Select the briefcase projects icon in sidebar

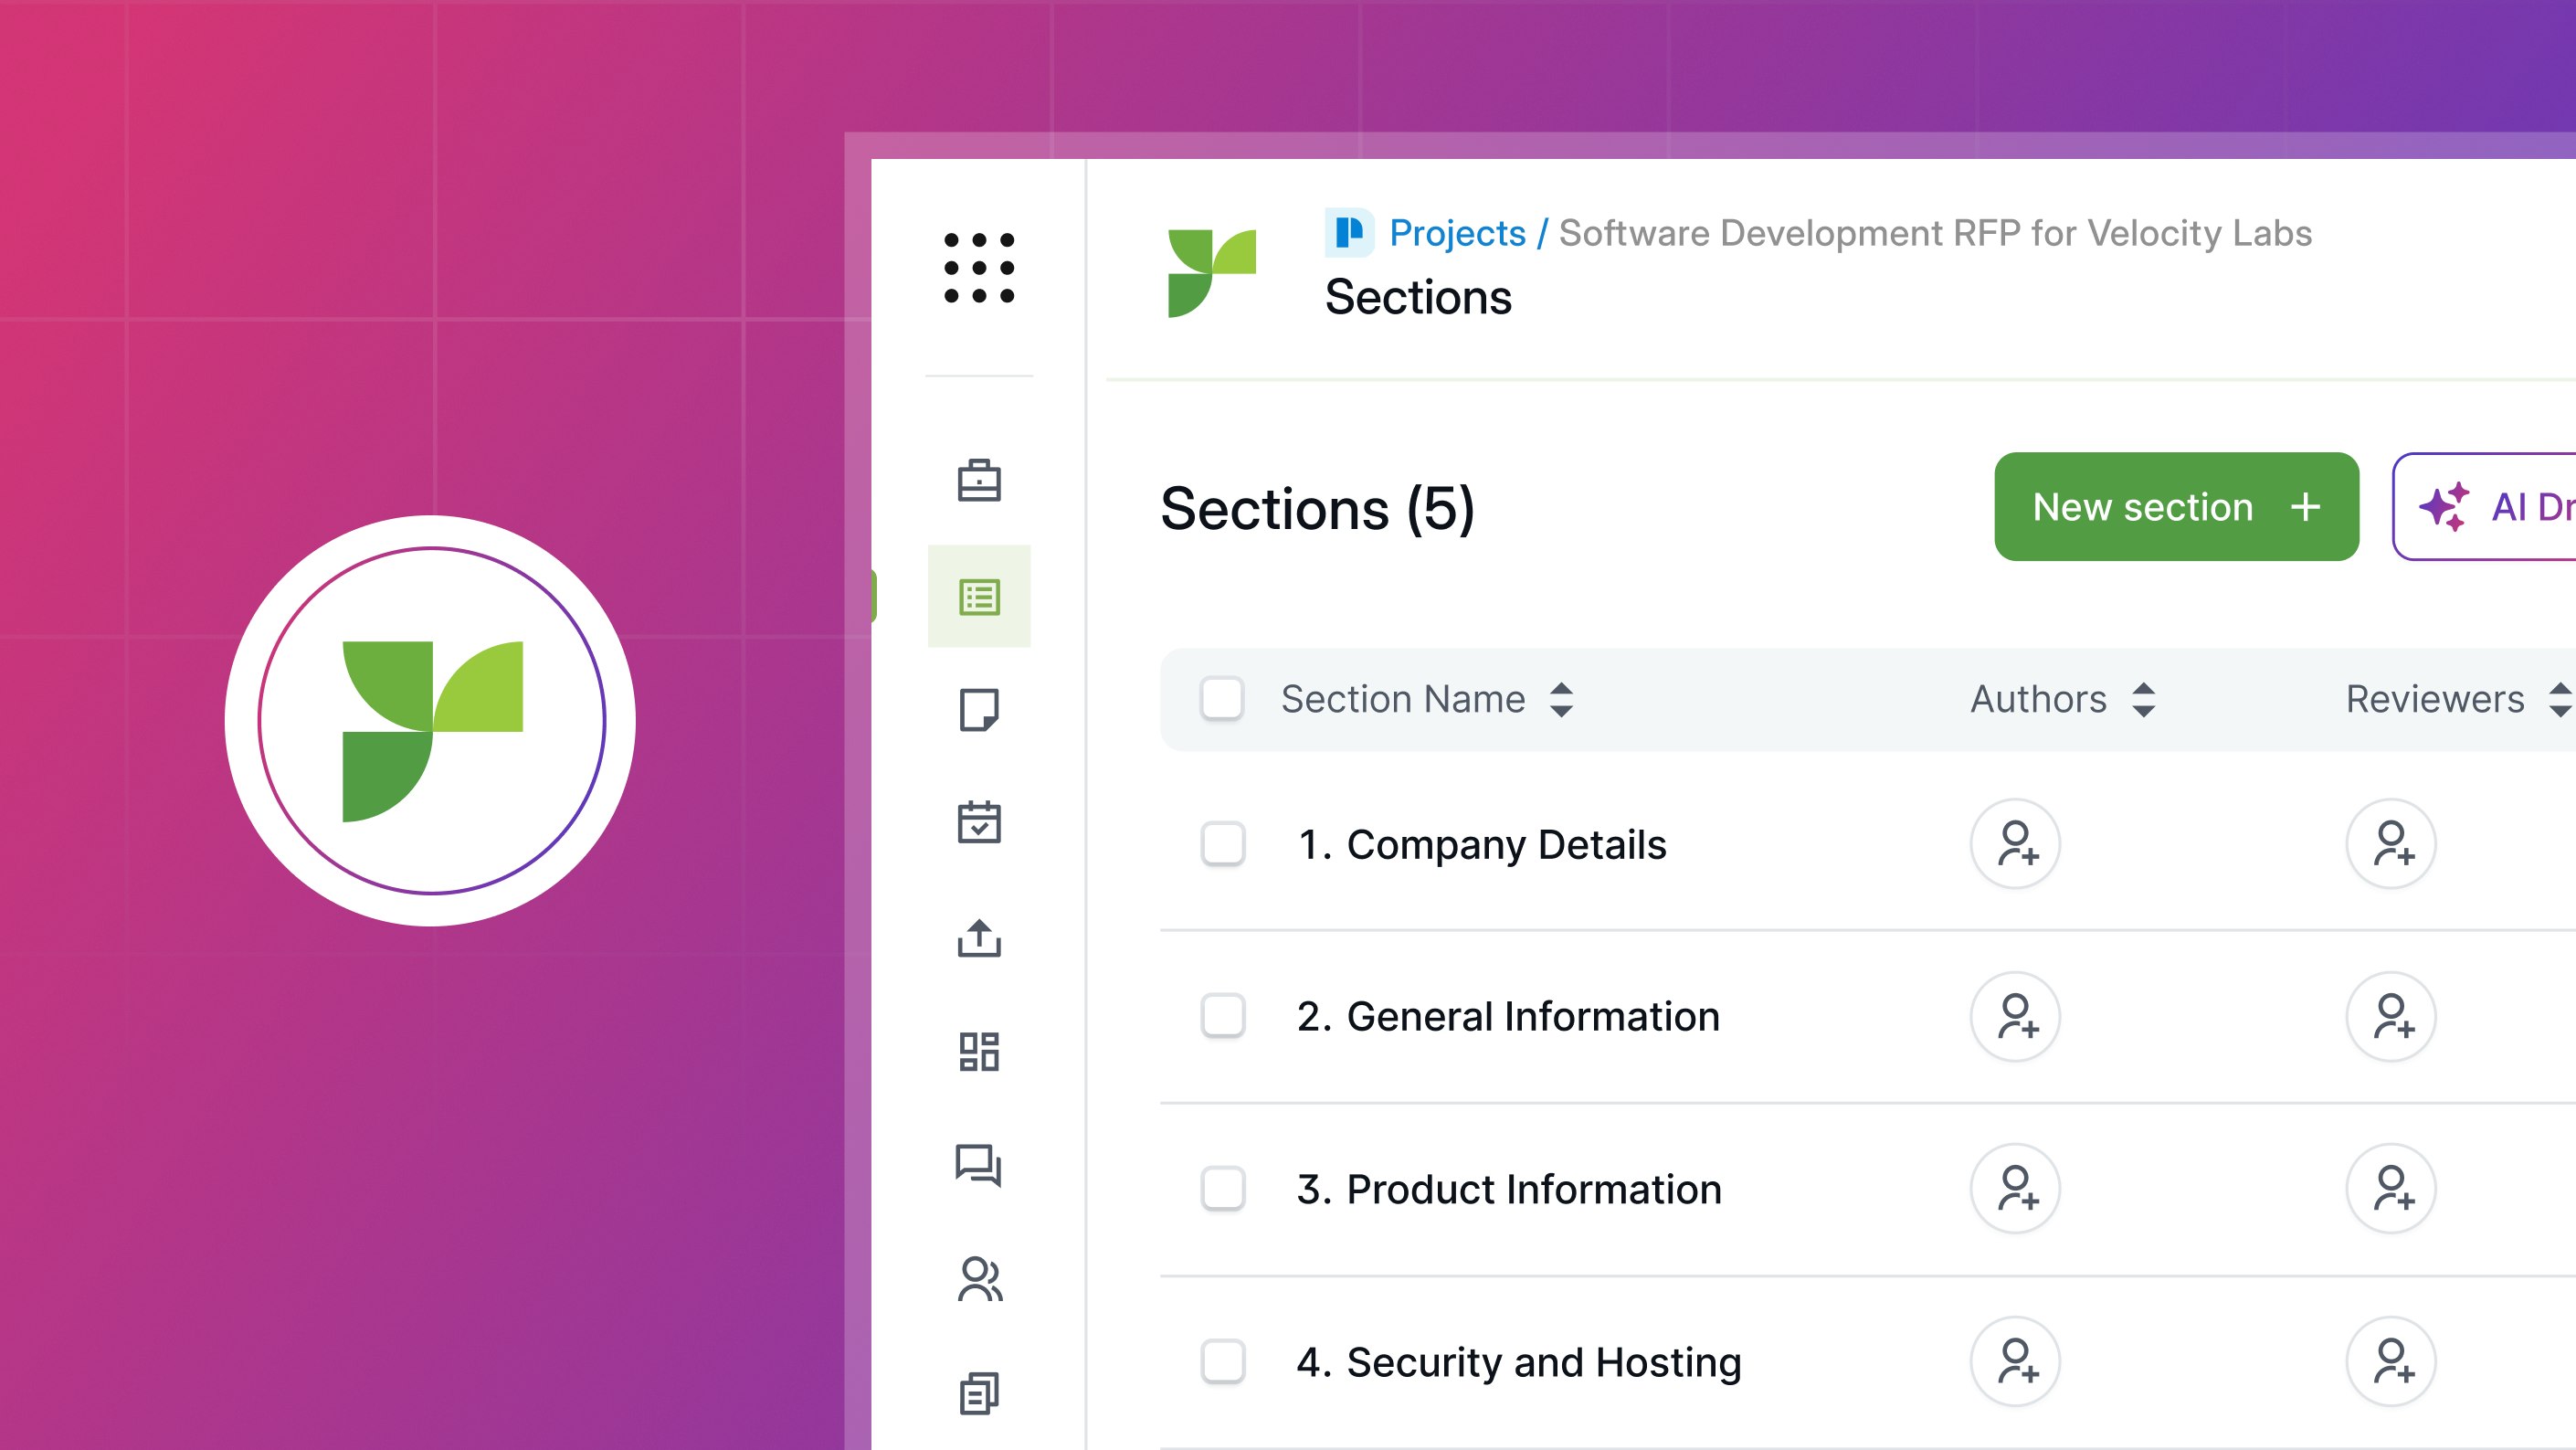pyautogui.click(x=980, y=481)
